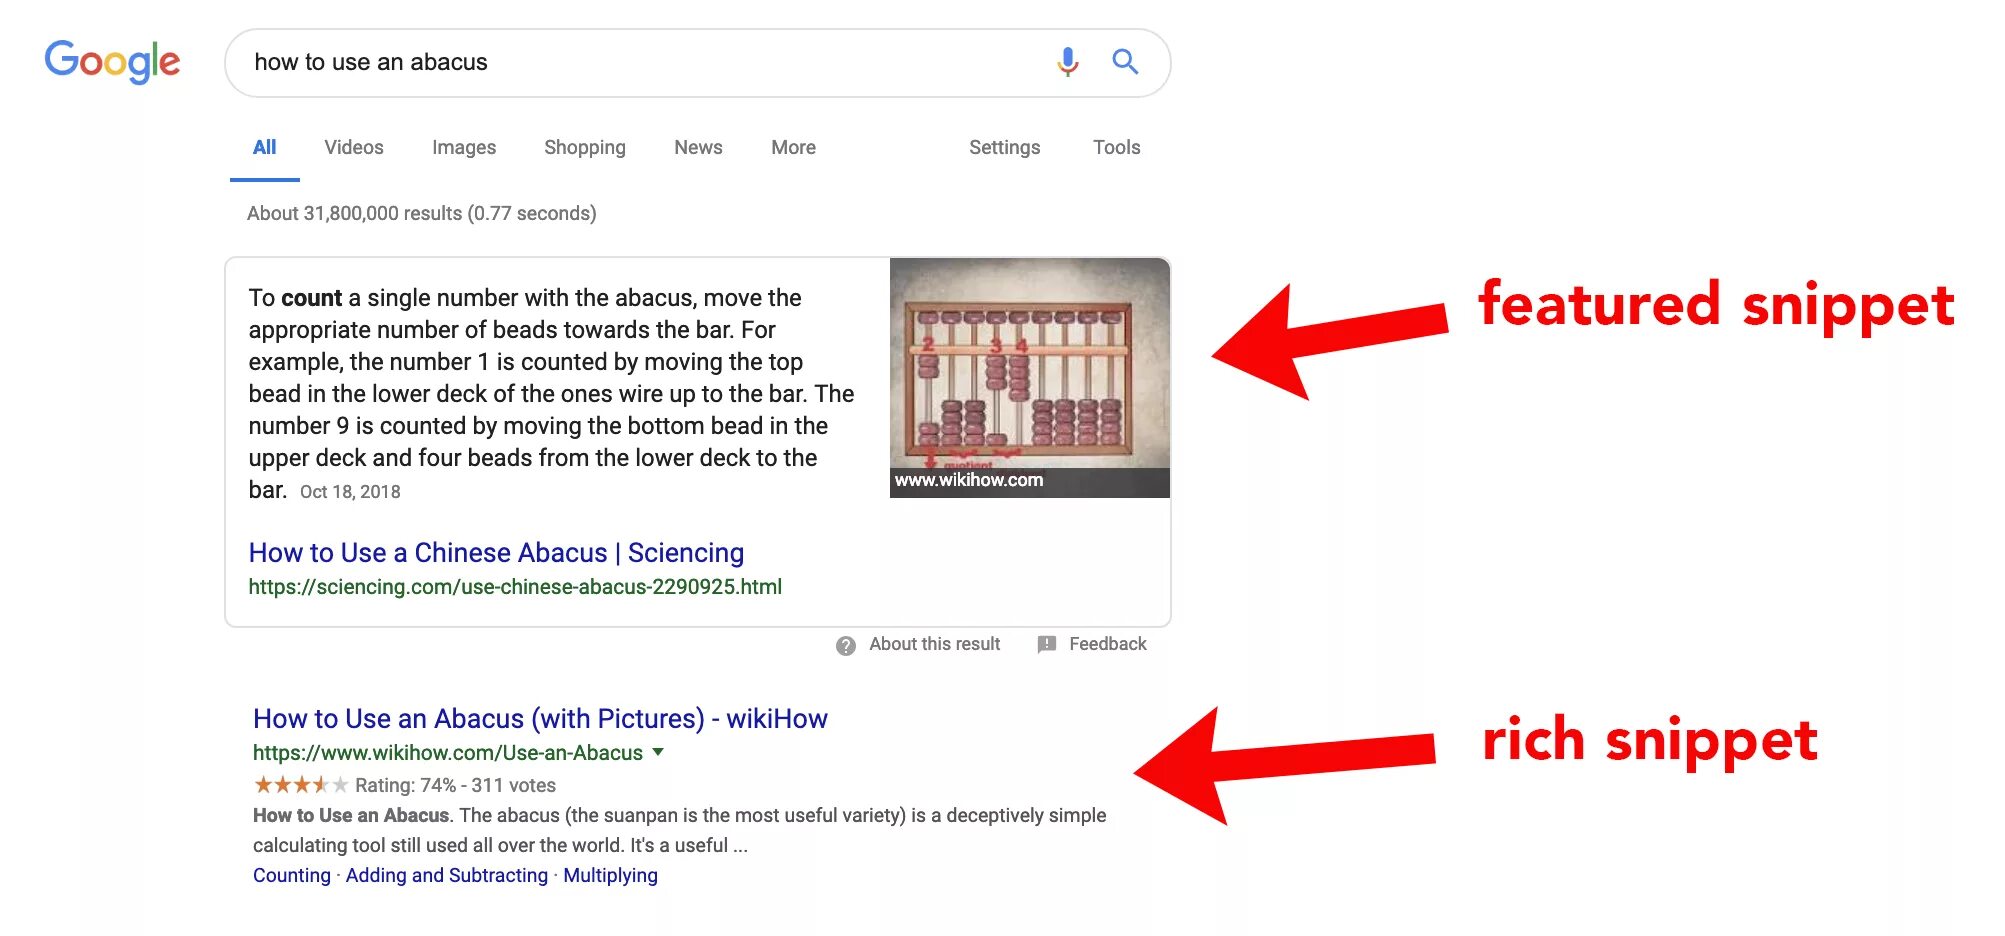The image size is (2005, 936).
Task: Go to the News tab
Action: (698, 147)
